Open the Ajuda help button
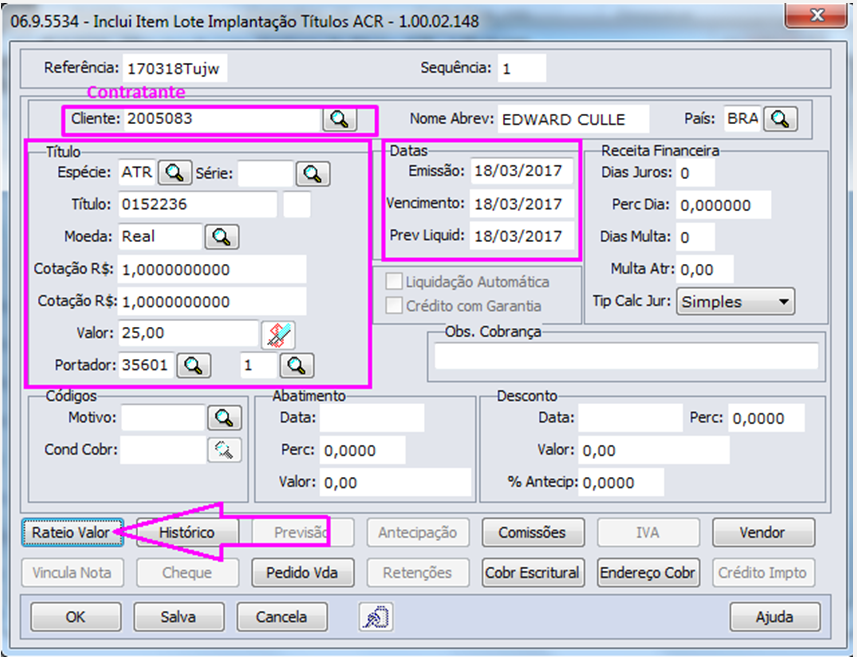 [774, 617]
